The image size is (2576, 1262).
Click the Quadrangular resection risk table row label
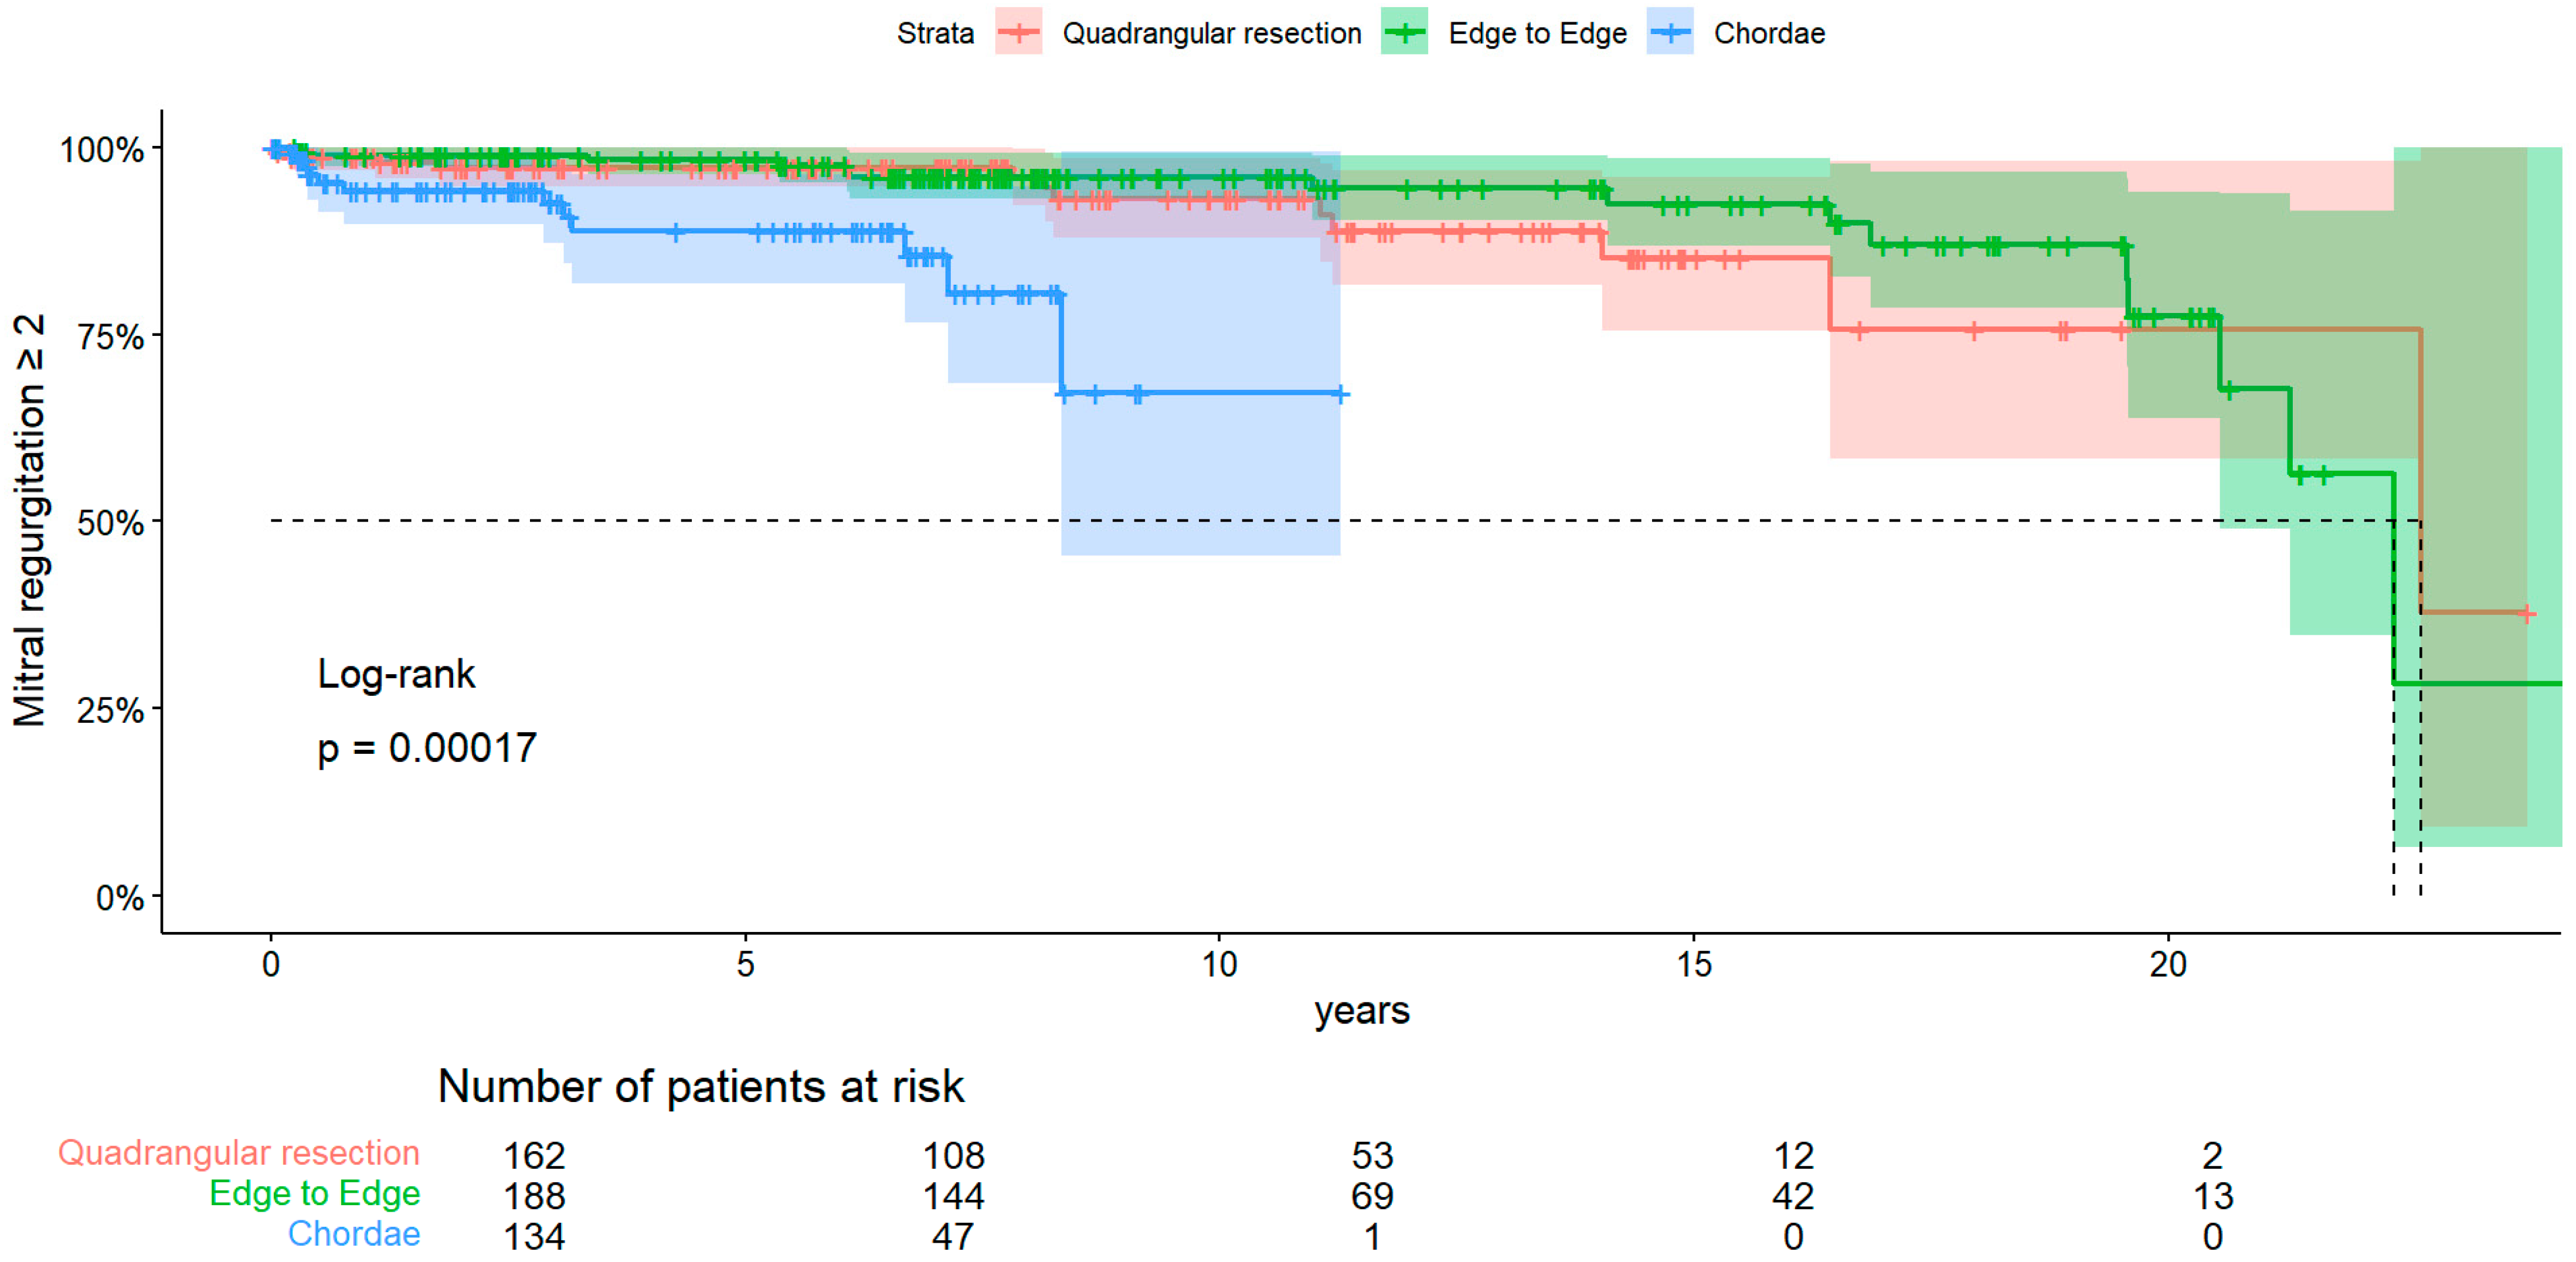[x=238, y=1153]
